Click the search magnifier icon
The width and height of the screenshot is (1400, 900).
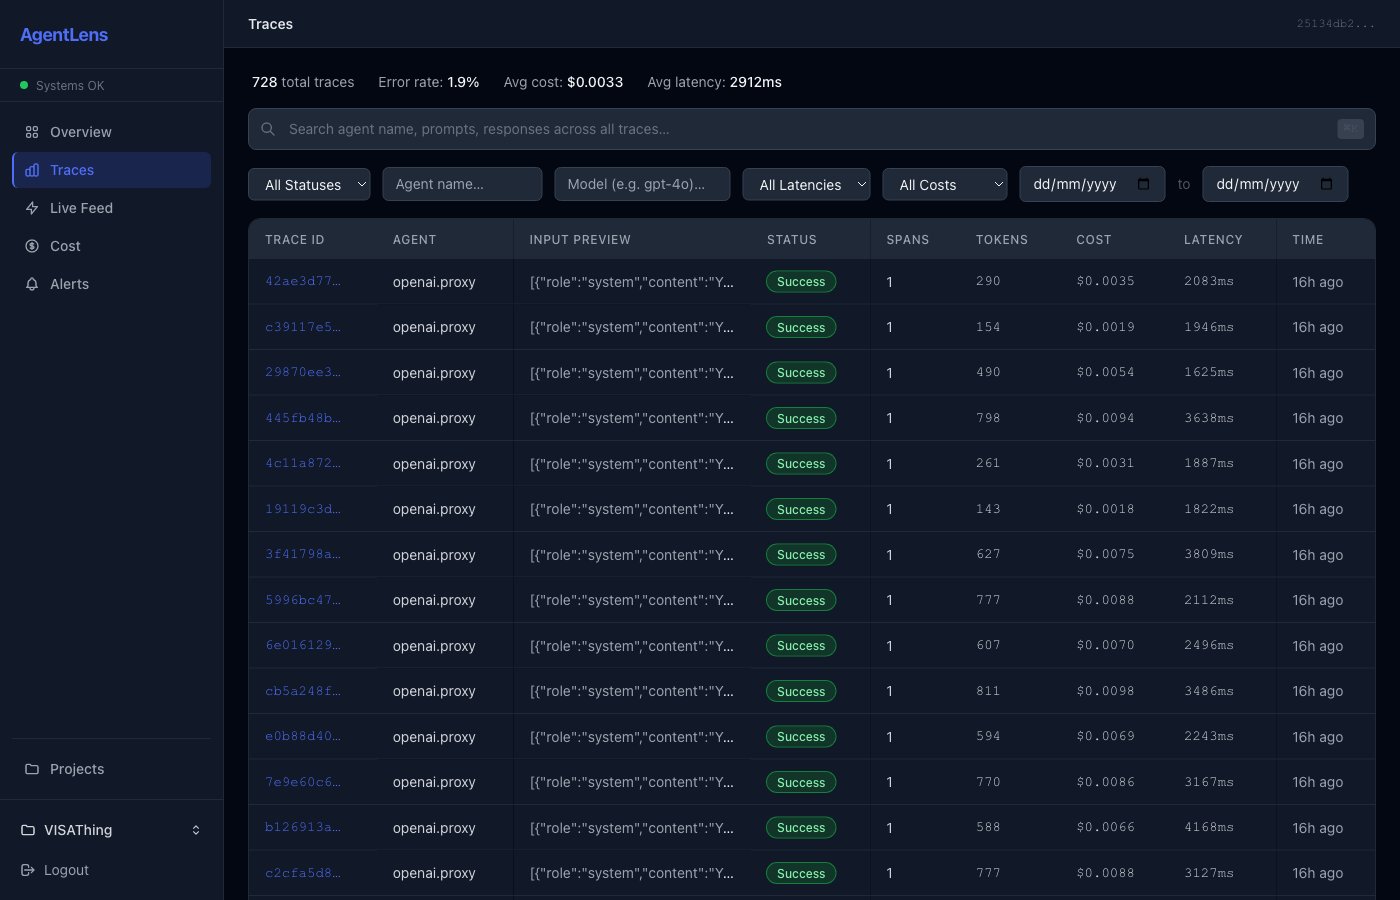coord(268,129)
